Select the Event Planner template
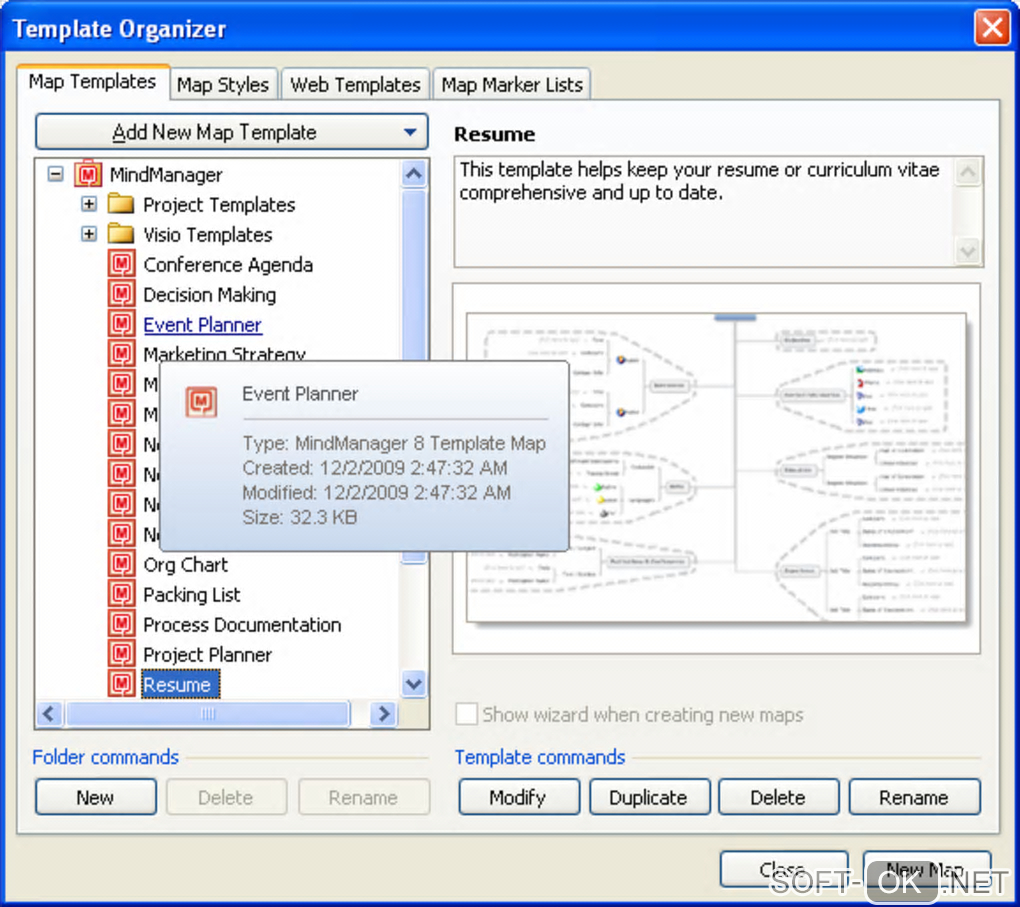Screen dimensions: 1020x907 [x=202, y=325]
